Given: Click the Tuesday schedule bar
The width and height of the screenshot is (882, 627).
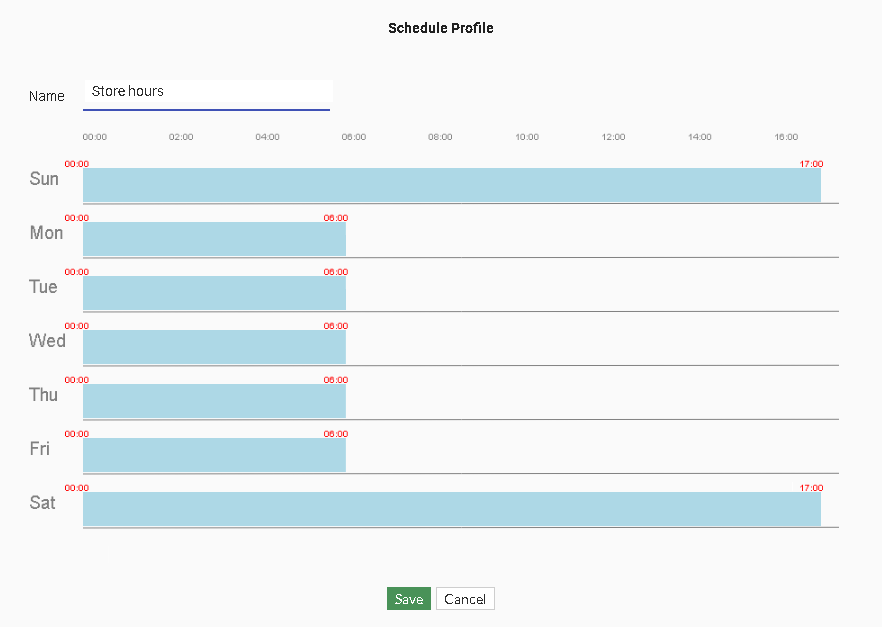Looking at the screenshot, I should coord(213,293).
